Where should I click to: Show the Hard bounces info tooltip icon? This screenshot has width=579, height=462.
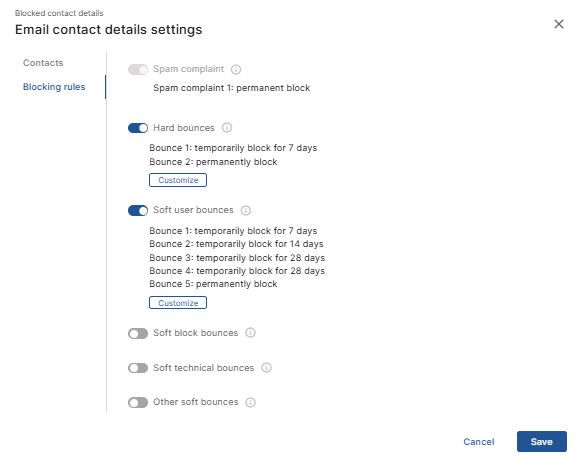(227, 128)
